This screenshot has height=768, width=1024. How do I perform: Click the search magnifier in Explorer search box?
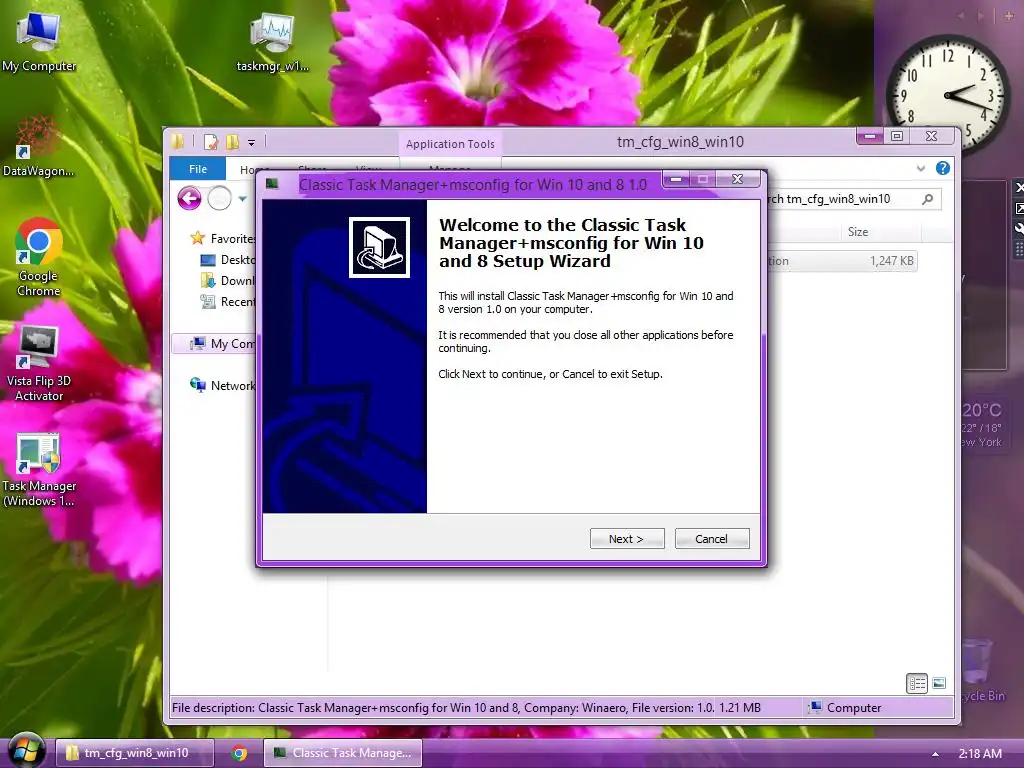pyautogui.click(x=927, y=199)
